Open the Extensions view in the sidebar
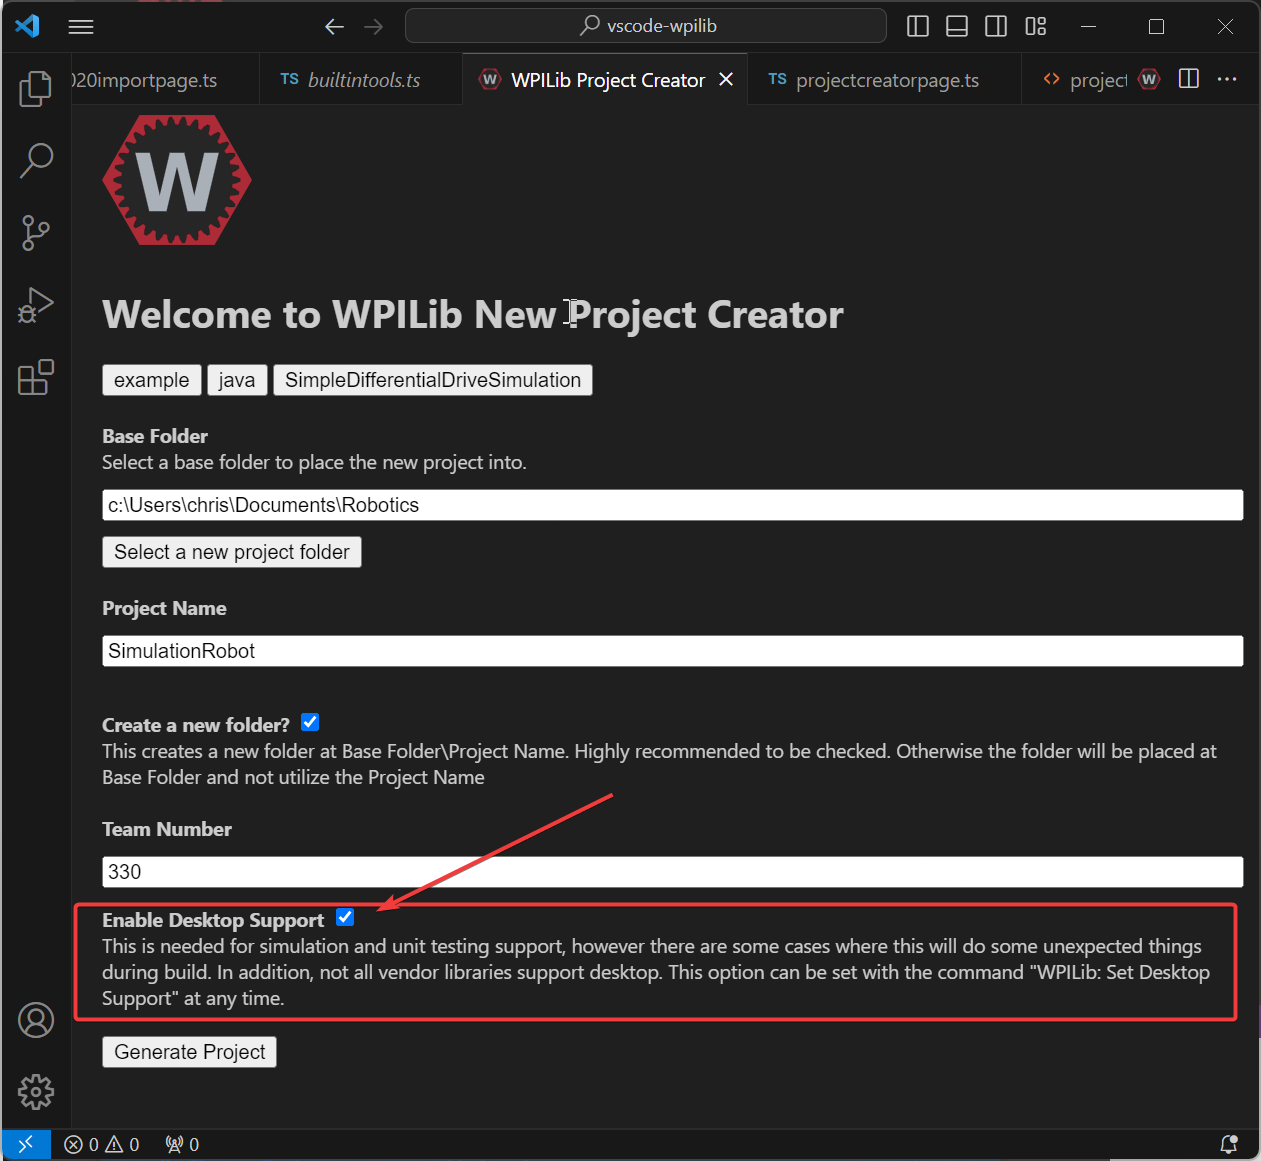 coord(36,377)
